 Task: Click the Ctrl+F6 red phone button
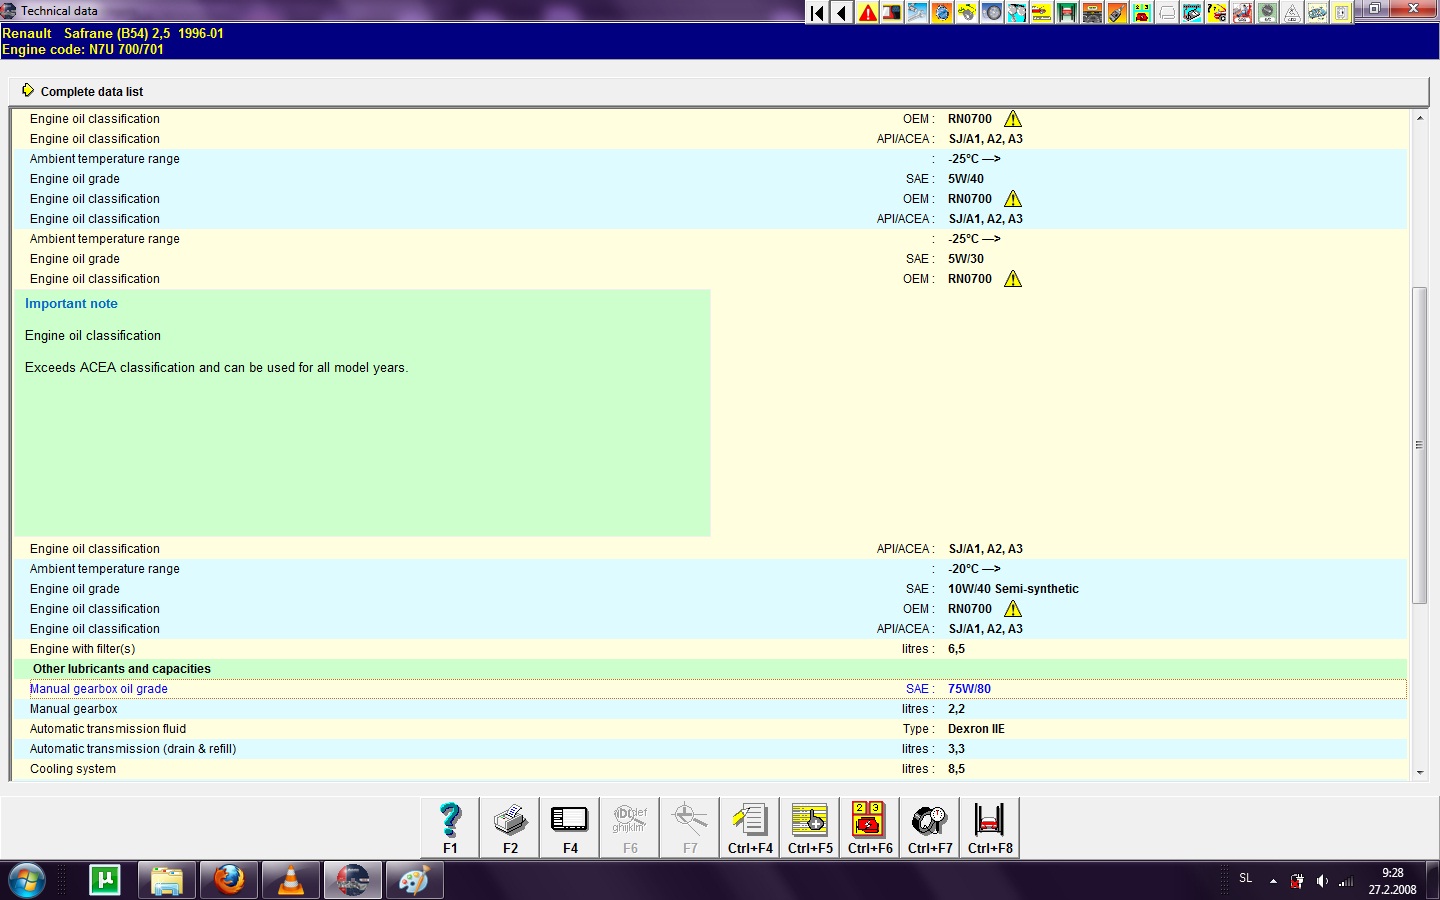tap(870, 827)
